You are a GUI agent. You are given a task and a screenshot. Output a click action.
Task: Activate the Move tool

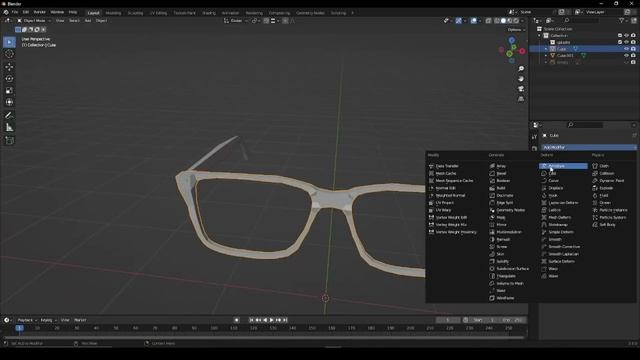coord(9,67)
